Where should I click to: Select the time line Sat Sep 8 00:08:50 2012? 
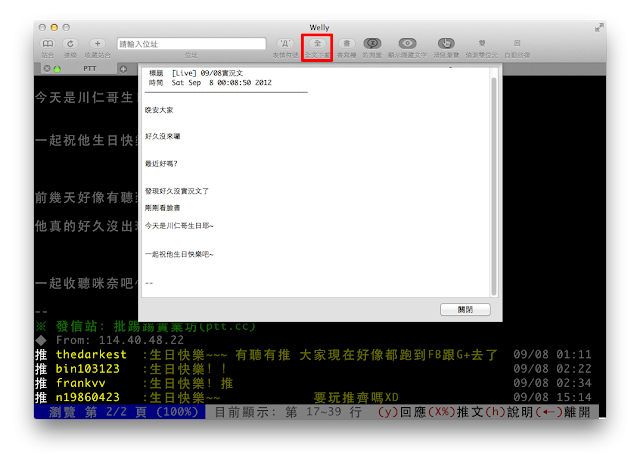tap(222, 83)
